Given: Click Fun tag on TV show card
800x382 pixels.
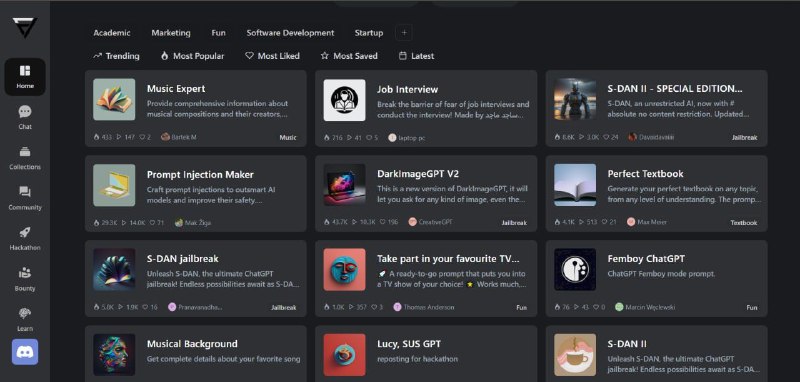Looking at the screenshot, I should (x=522, y=308).
